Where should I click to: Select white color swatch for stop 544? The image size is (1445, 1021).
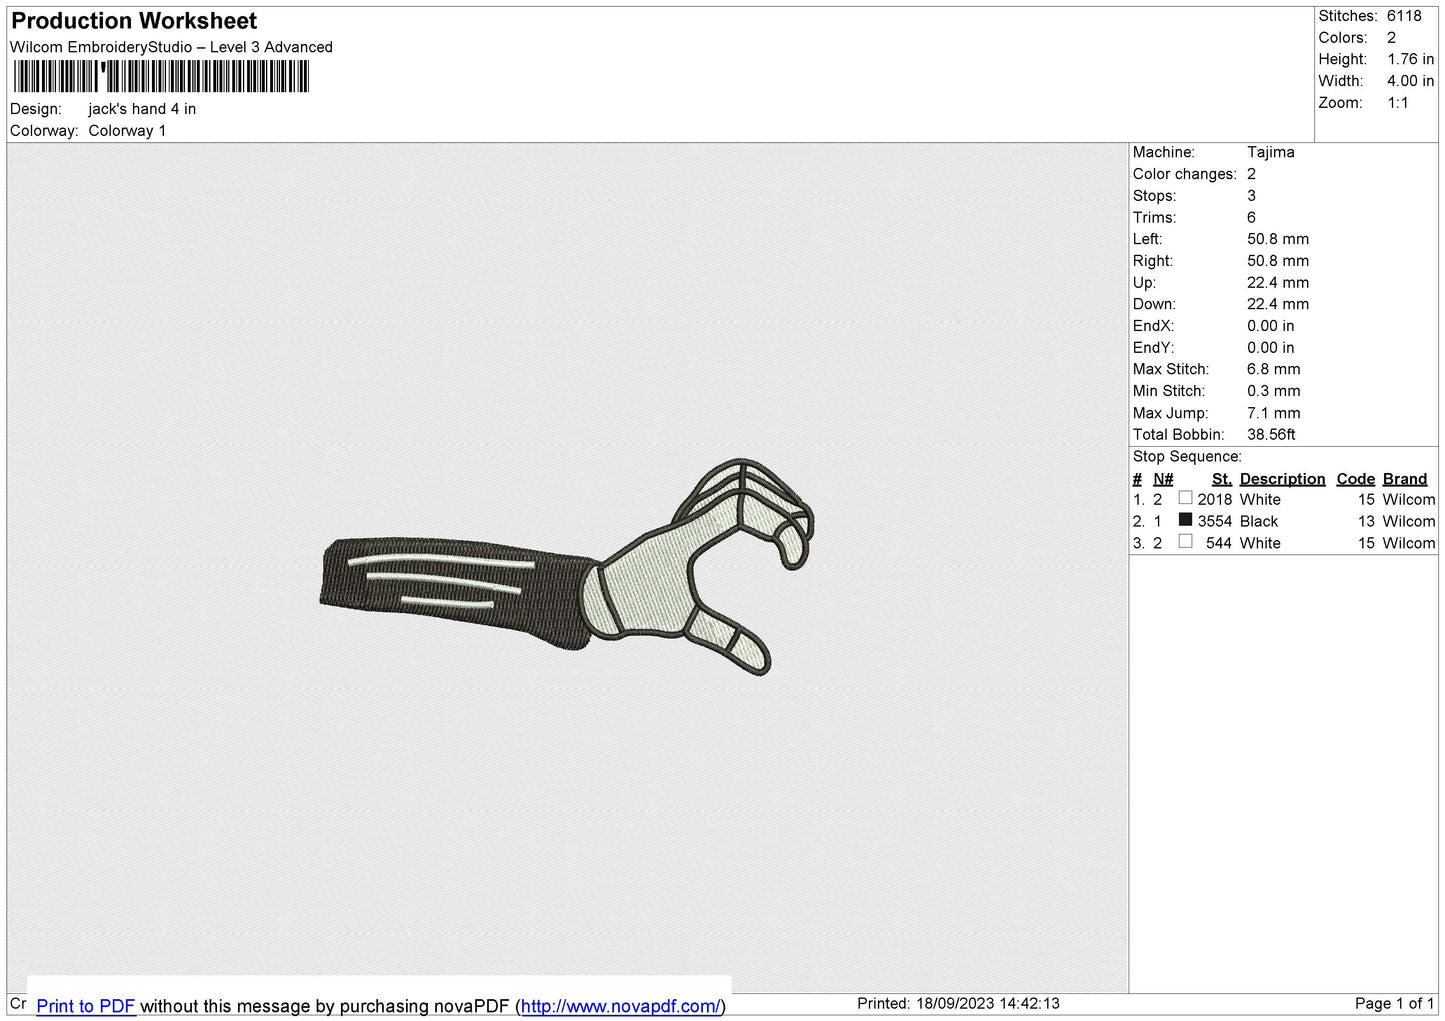click(x=1185, y=542)
